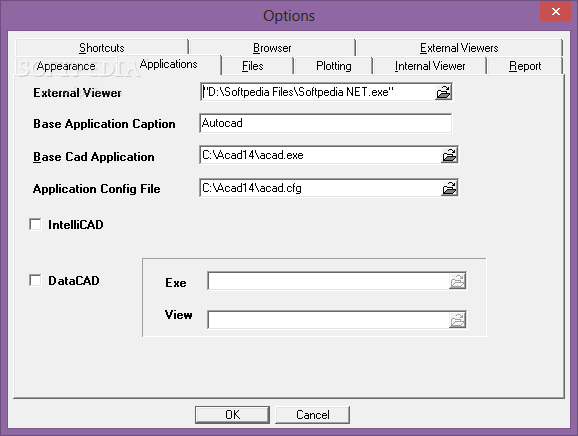Click the Application Config File field

click(x=320, y=188)
